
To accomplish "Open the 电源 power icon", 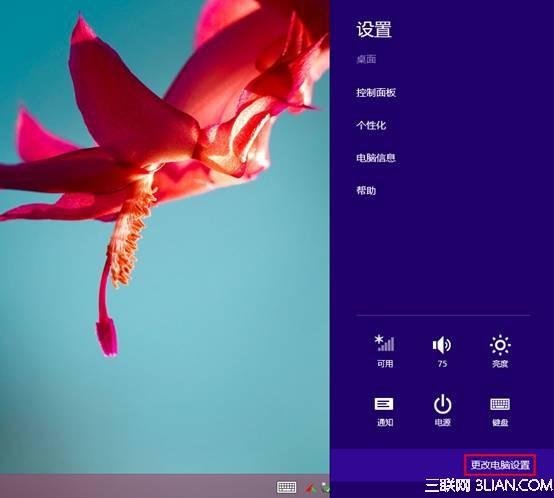I will [x=442, y=404].
